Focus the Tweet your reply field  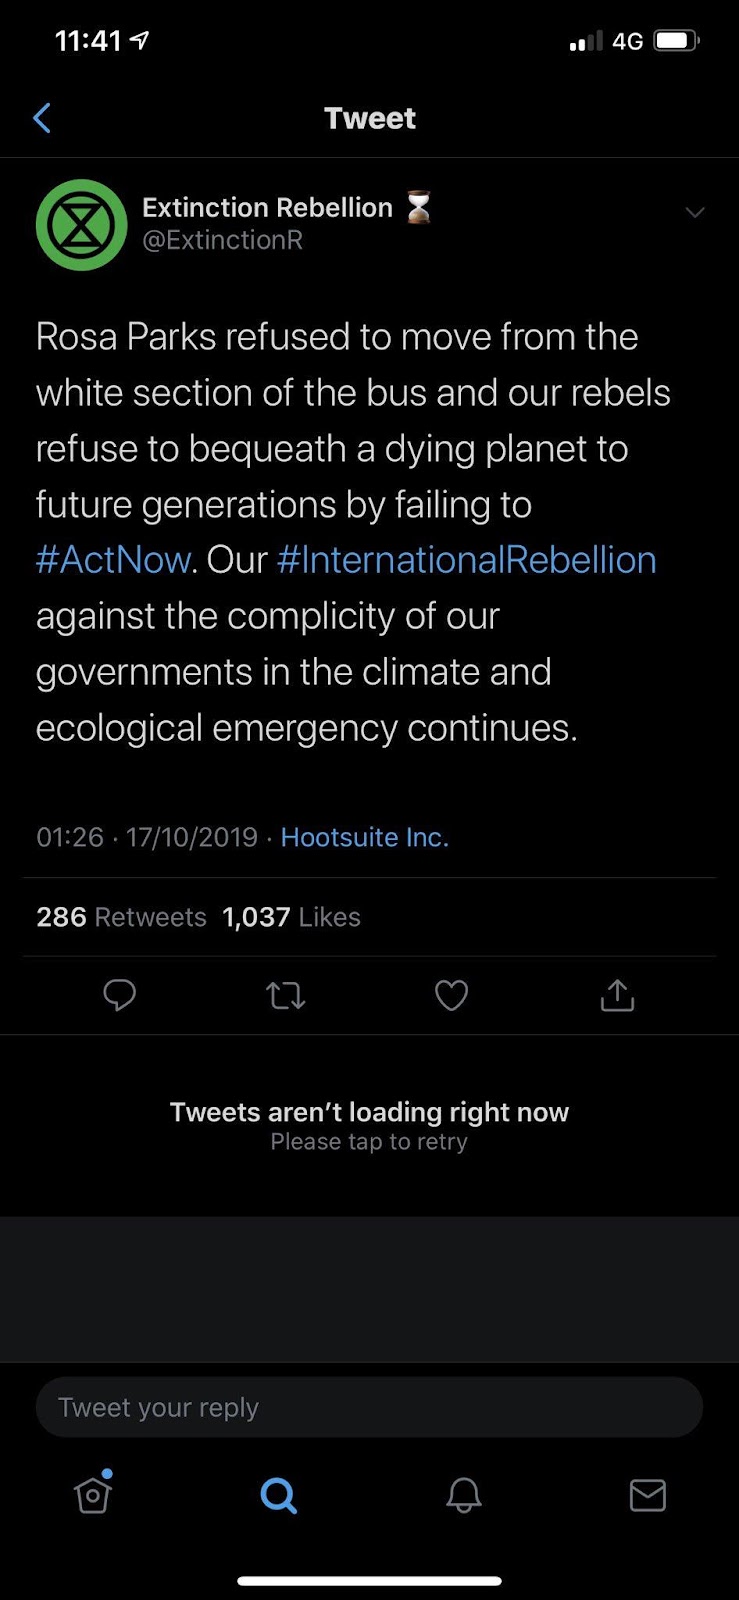point(369,1407)
